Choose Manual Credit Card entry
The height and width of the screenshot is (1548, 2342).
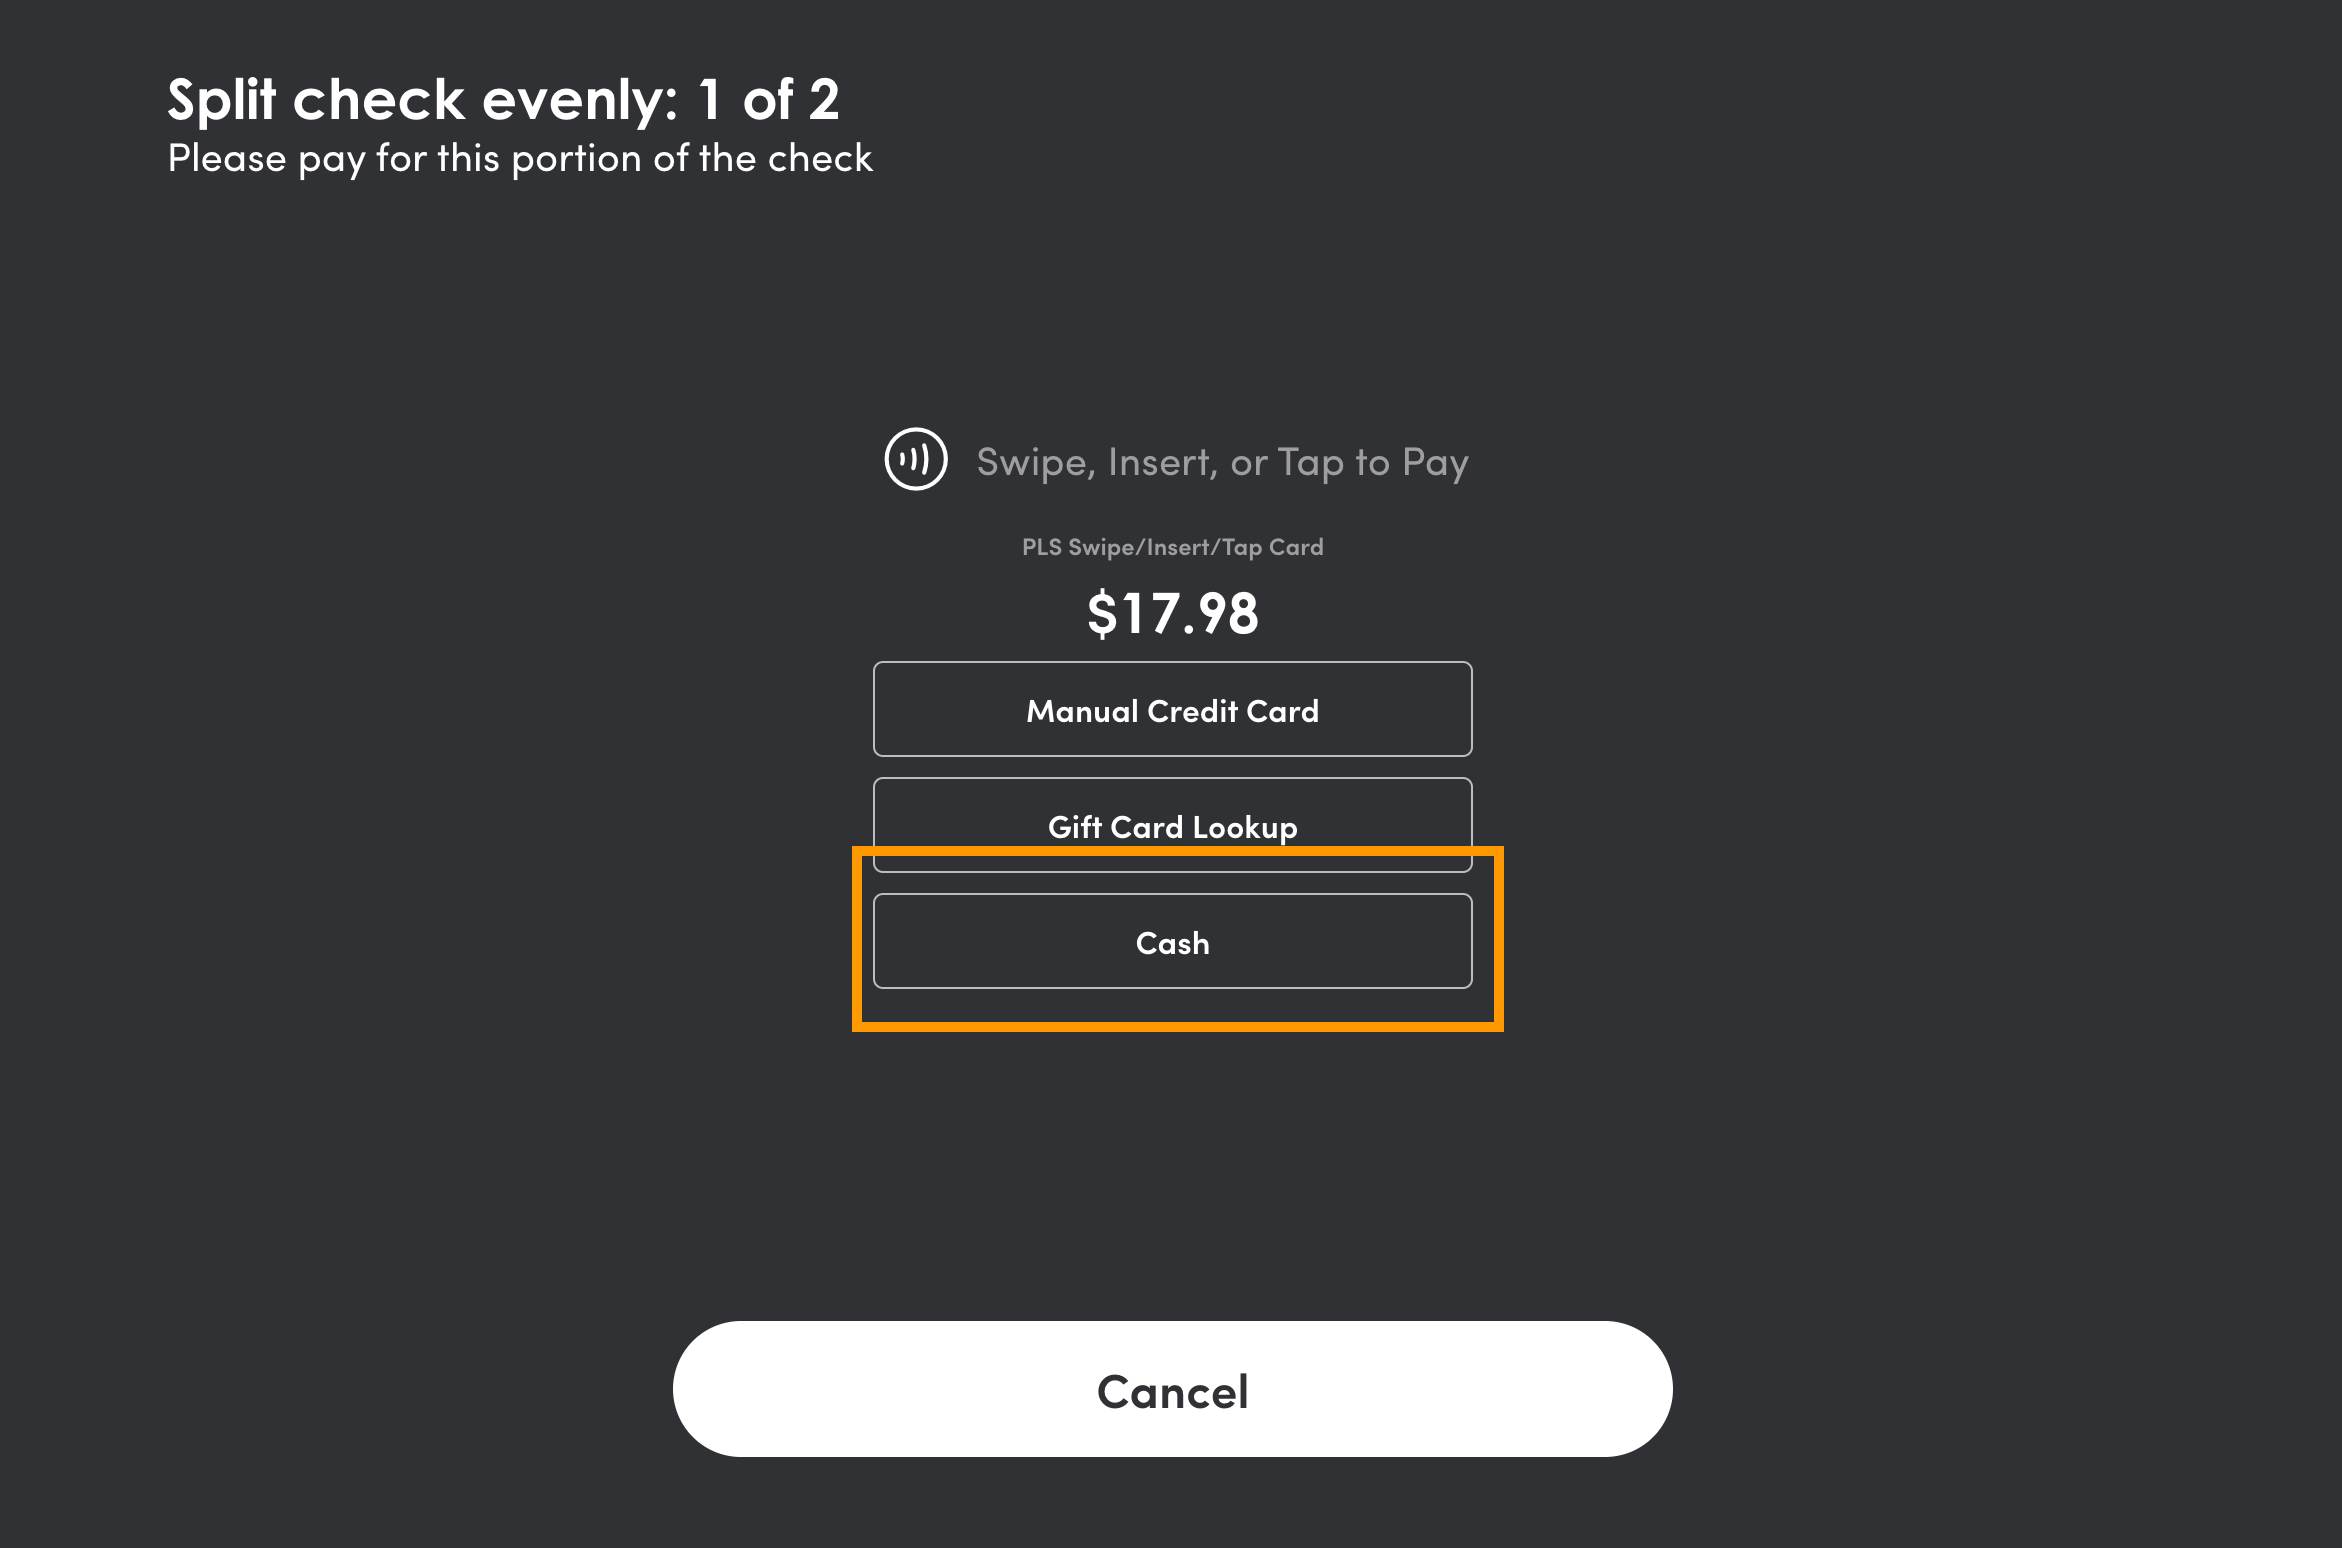tap(1172, 709)
